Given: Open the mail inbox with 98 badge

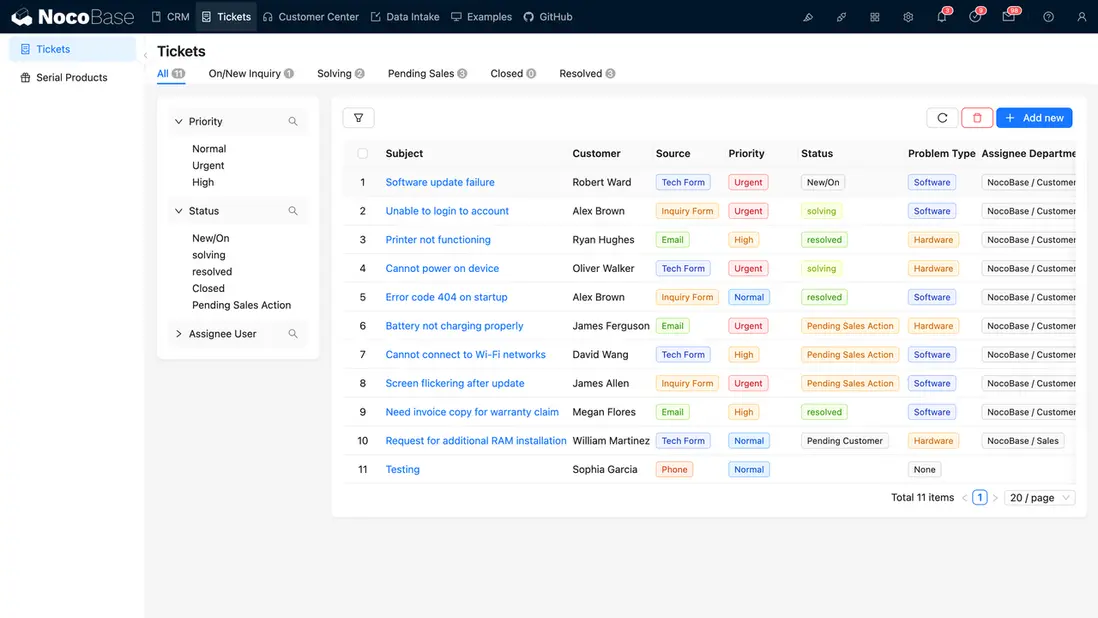Looking at the screenshot, I should [1009, 17].
